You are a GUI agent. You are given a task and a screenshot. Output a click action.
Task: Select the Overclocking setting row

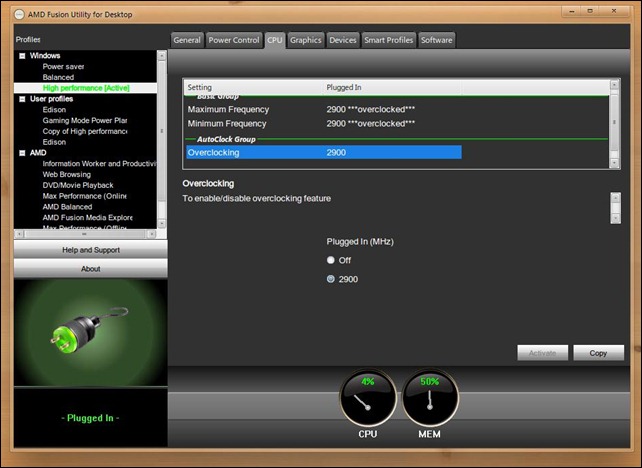click(323, 152)
